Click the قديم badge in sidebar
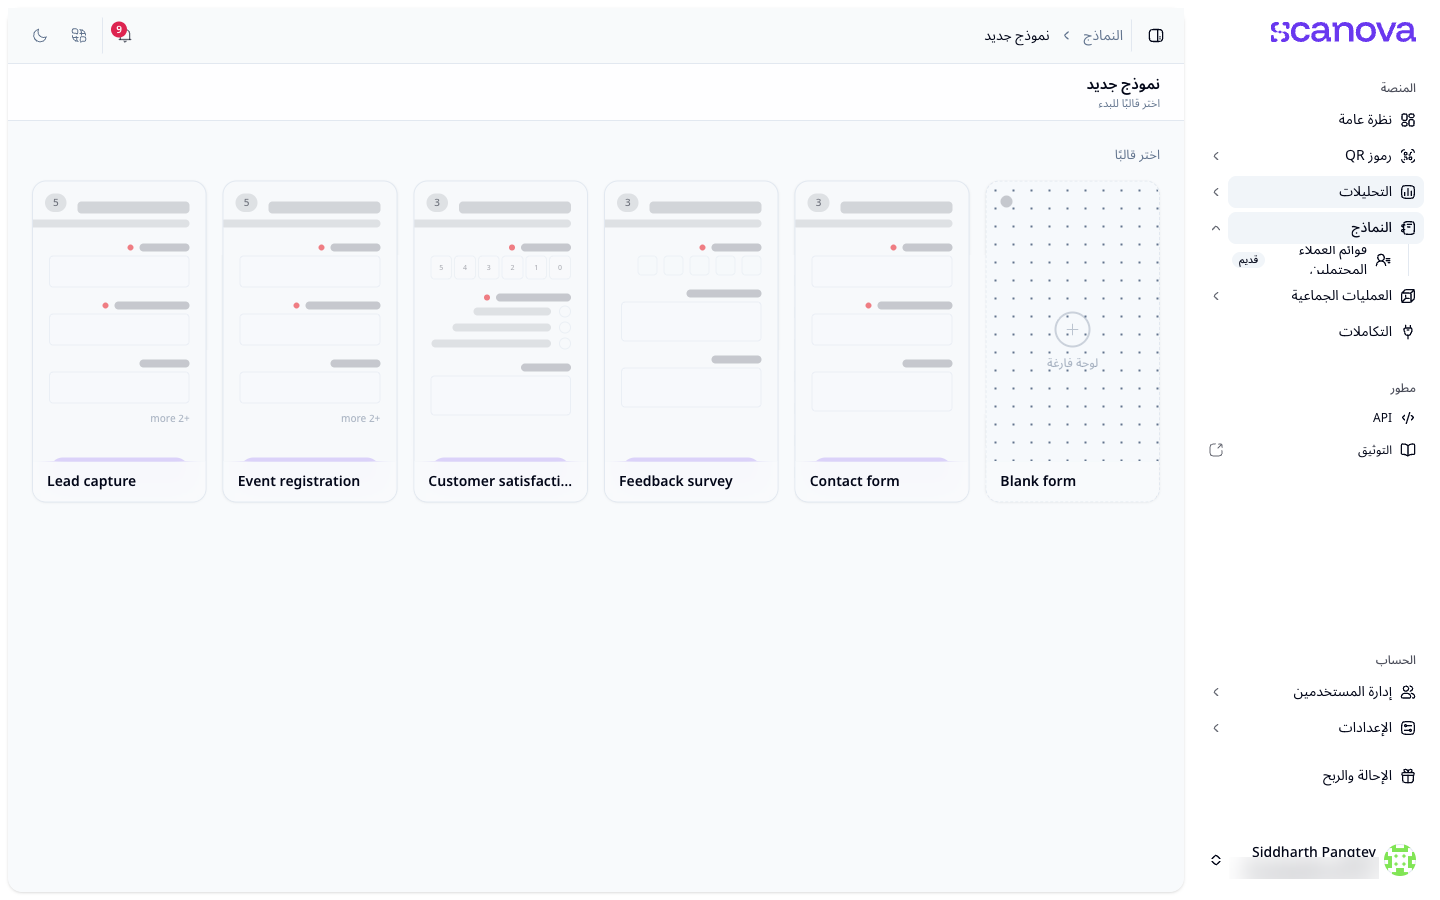The height and width of the screenshot is (900, 1440). (1249, 260)
